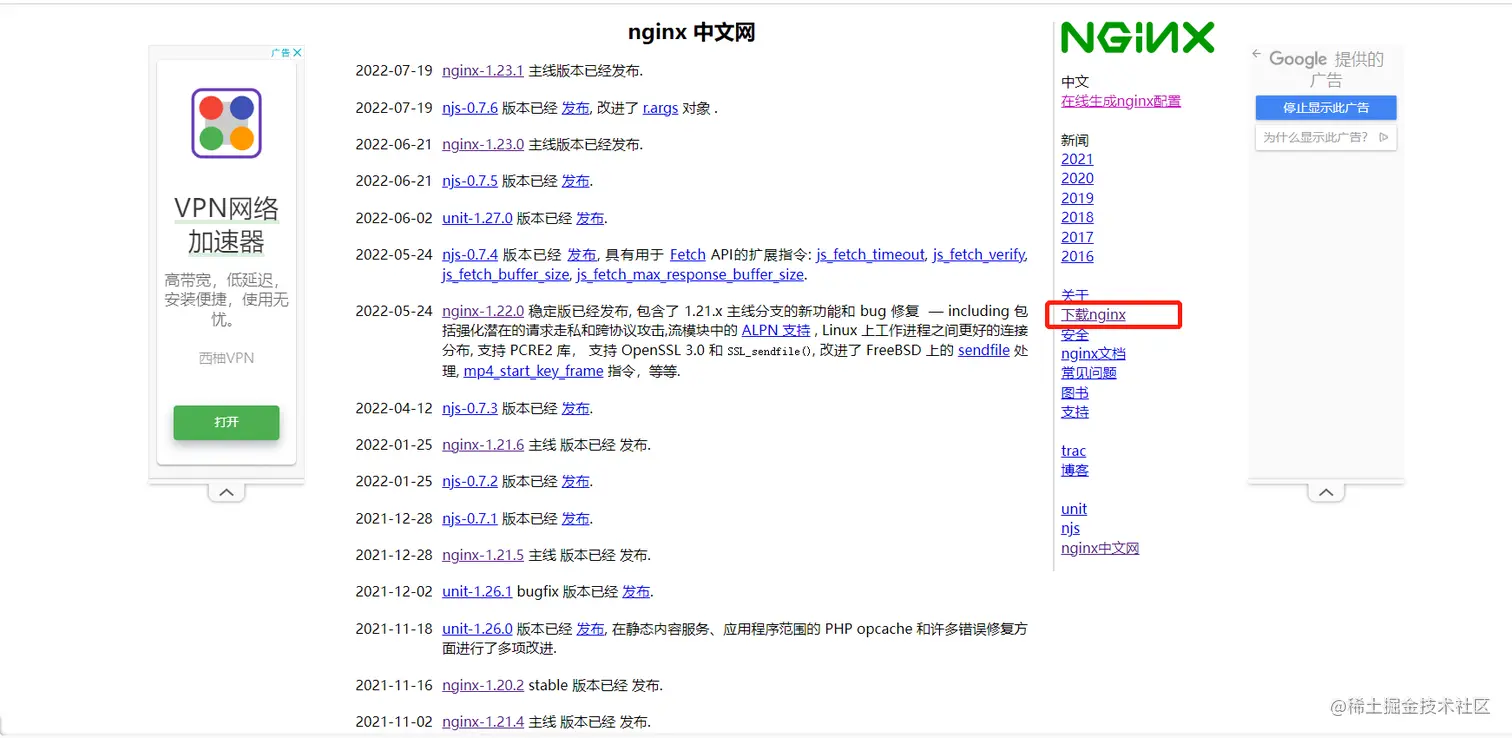Open unit-1.27.0 link
The height and width of the screenshot is (738, 1512).
pos(477,218)
